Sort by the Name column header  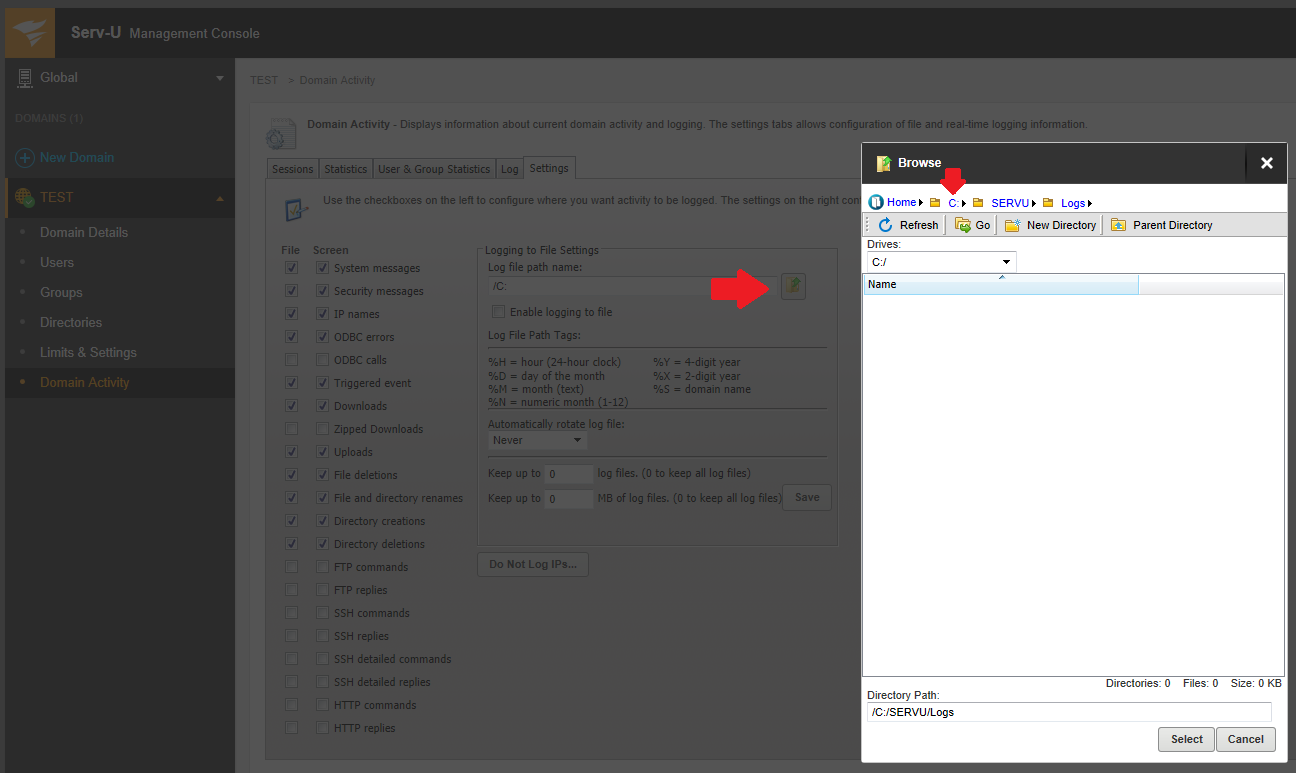1000,285
